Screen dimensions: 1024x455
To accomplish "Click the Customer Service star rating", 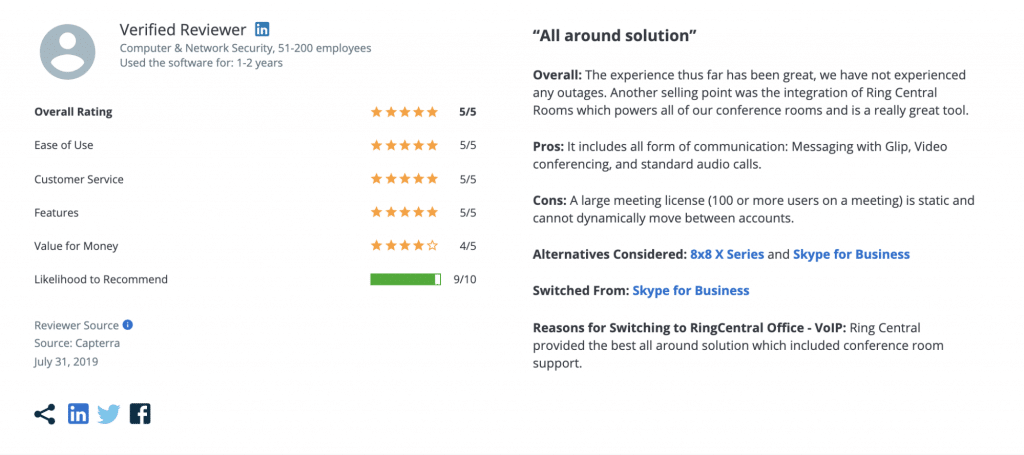I will coord(404,179).
